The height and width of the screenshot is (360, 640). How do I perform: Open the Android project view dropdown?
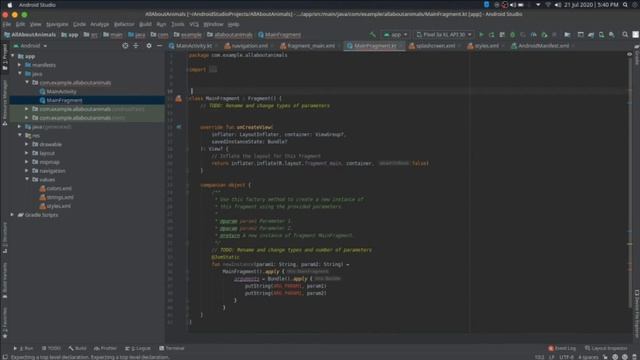click(31, 46)
